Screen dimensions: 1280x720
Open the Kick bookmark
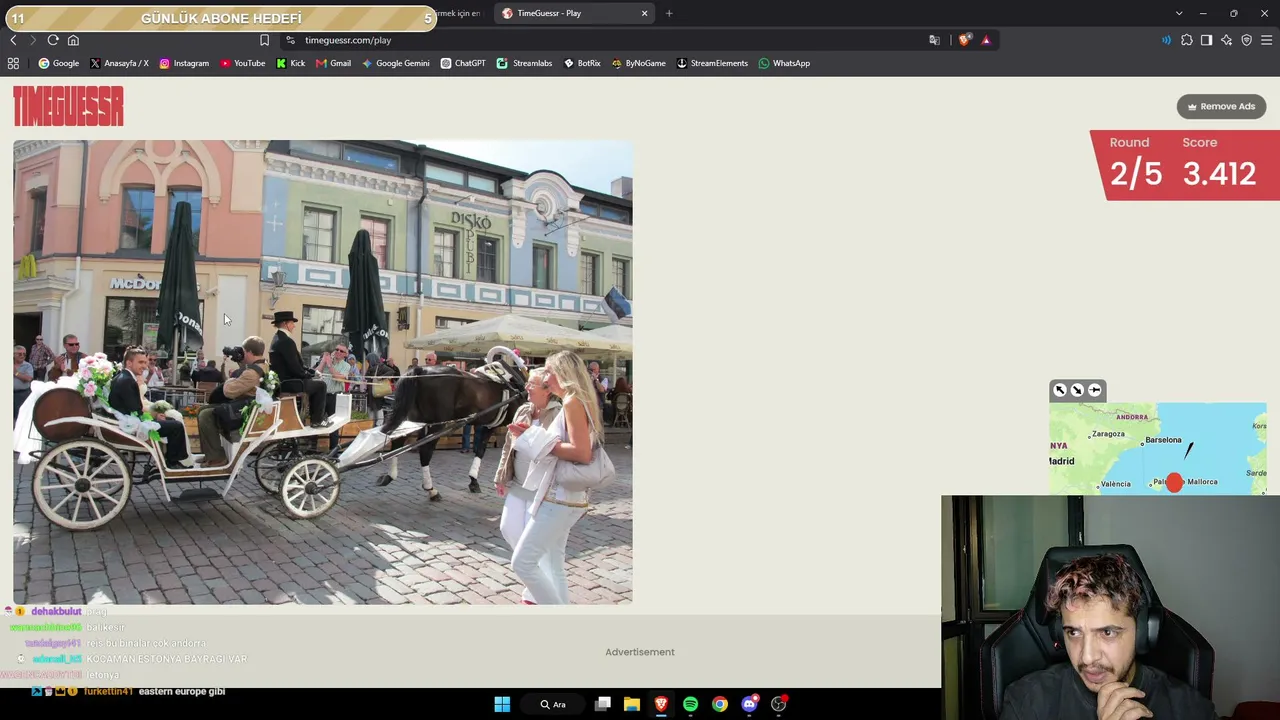tap(291, 63)
